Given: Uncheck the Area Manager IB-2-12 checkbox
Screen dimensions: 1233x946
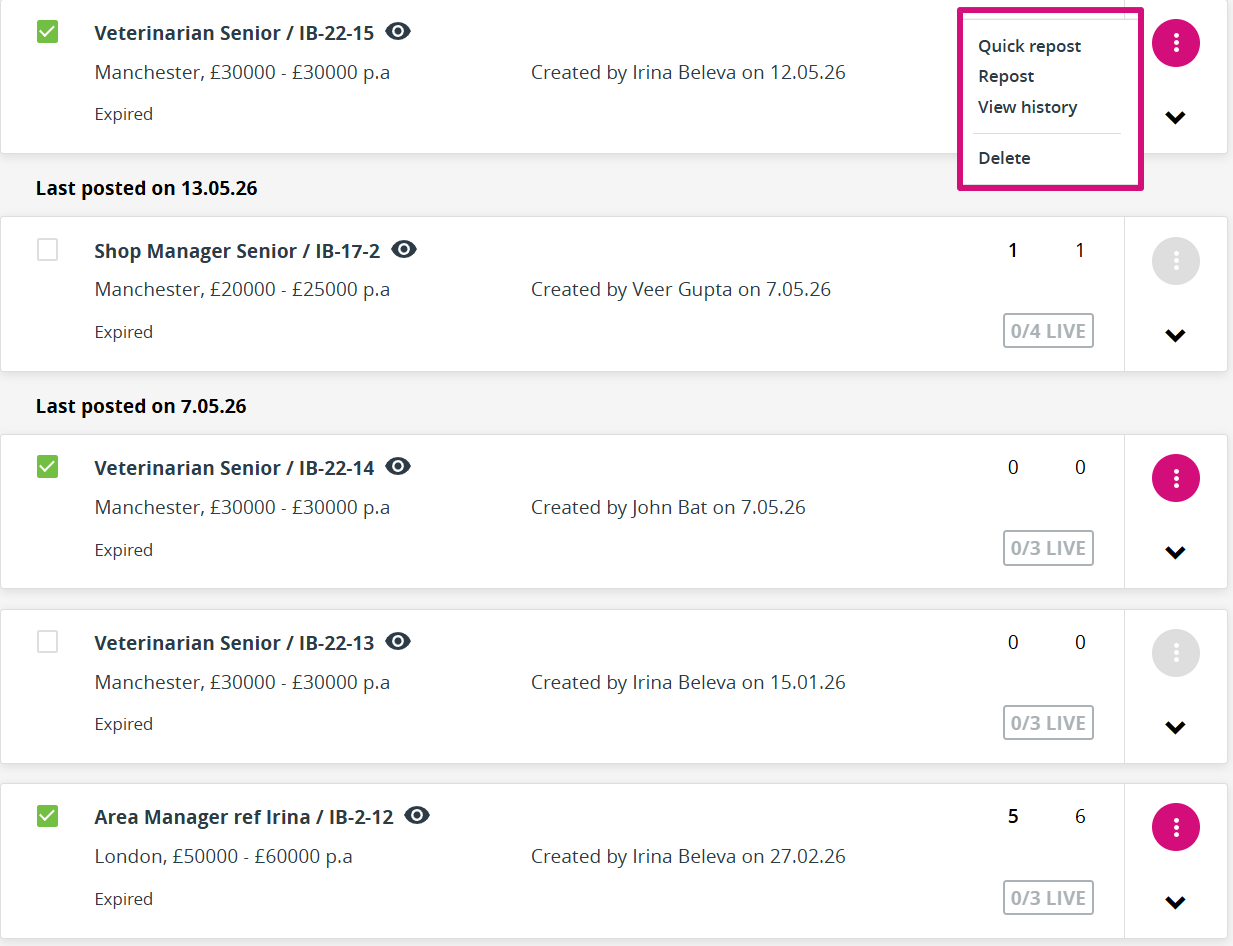Looking at the screenshot, I should (47, 816).
